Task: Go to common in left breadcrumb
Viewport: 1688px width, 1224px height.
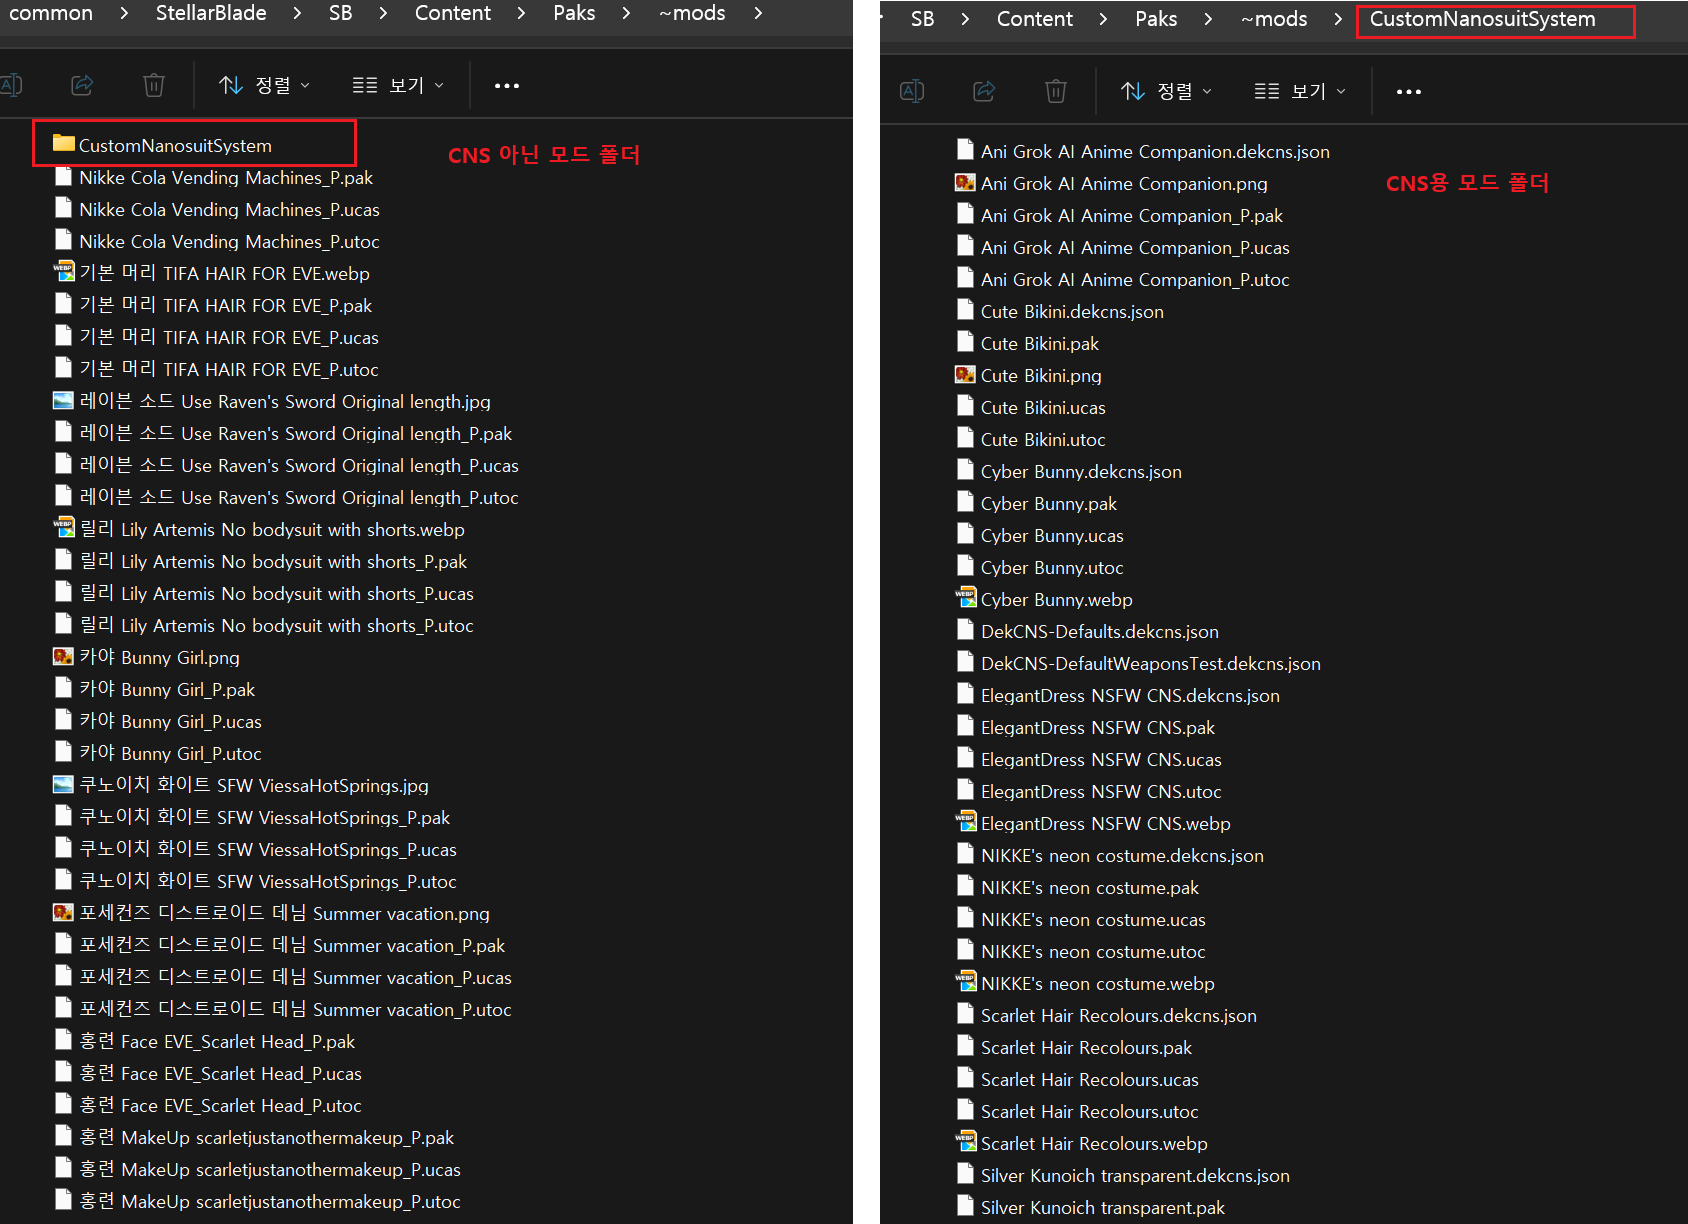Action: [51, 13]
